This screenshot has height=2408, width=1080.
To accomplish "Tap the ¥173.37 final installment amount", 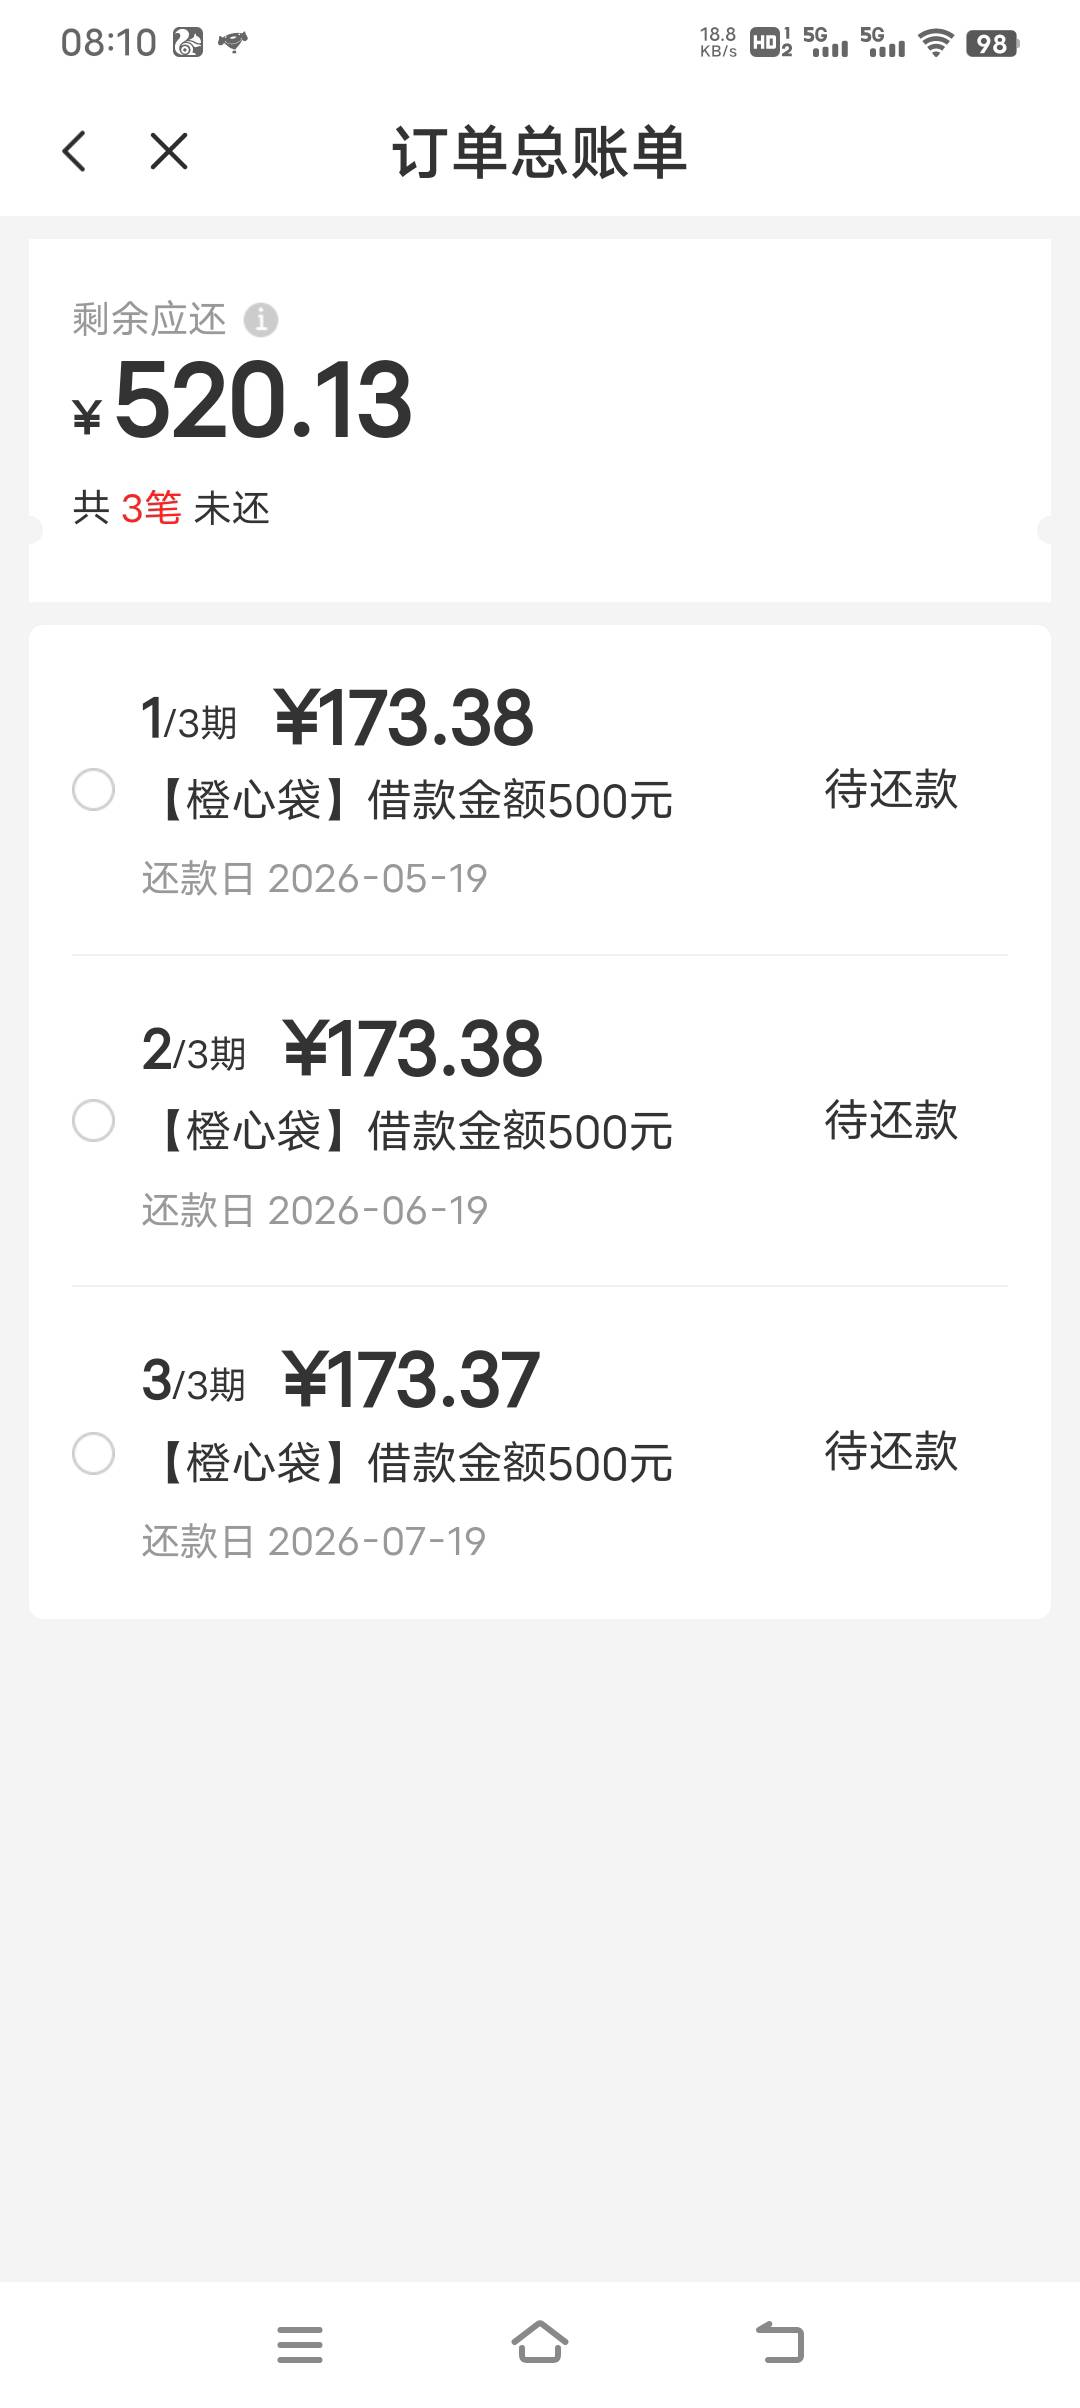I will [x=411, y=1380].
